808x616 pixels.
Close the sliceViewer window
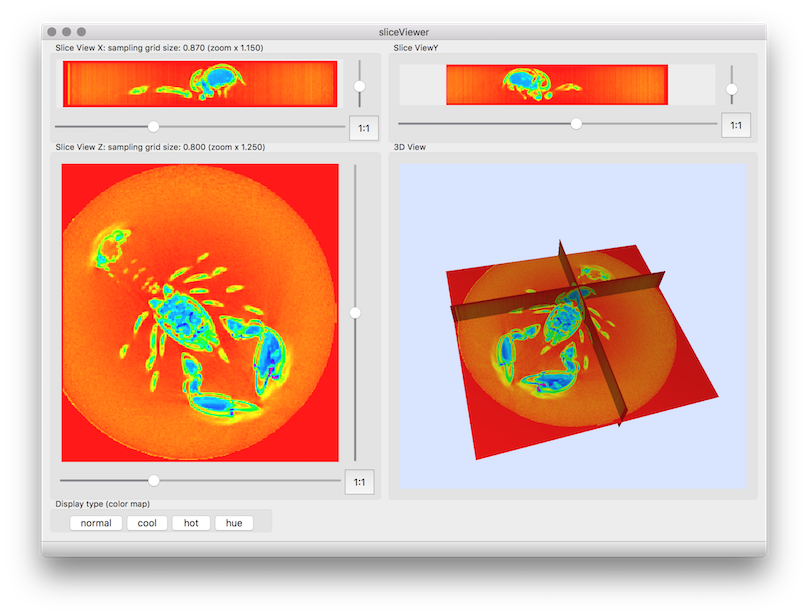[52, 32]
